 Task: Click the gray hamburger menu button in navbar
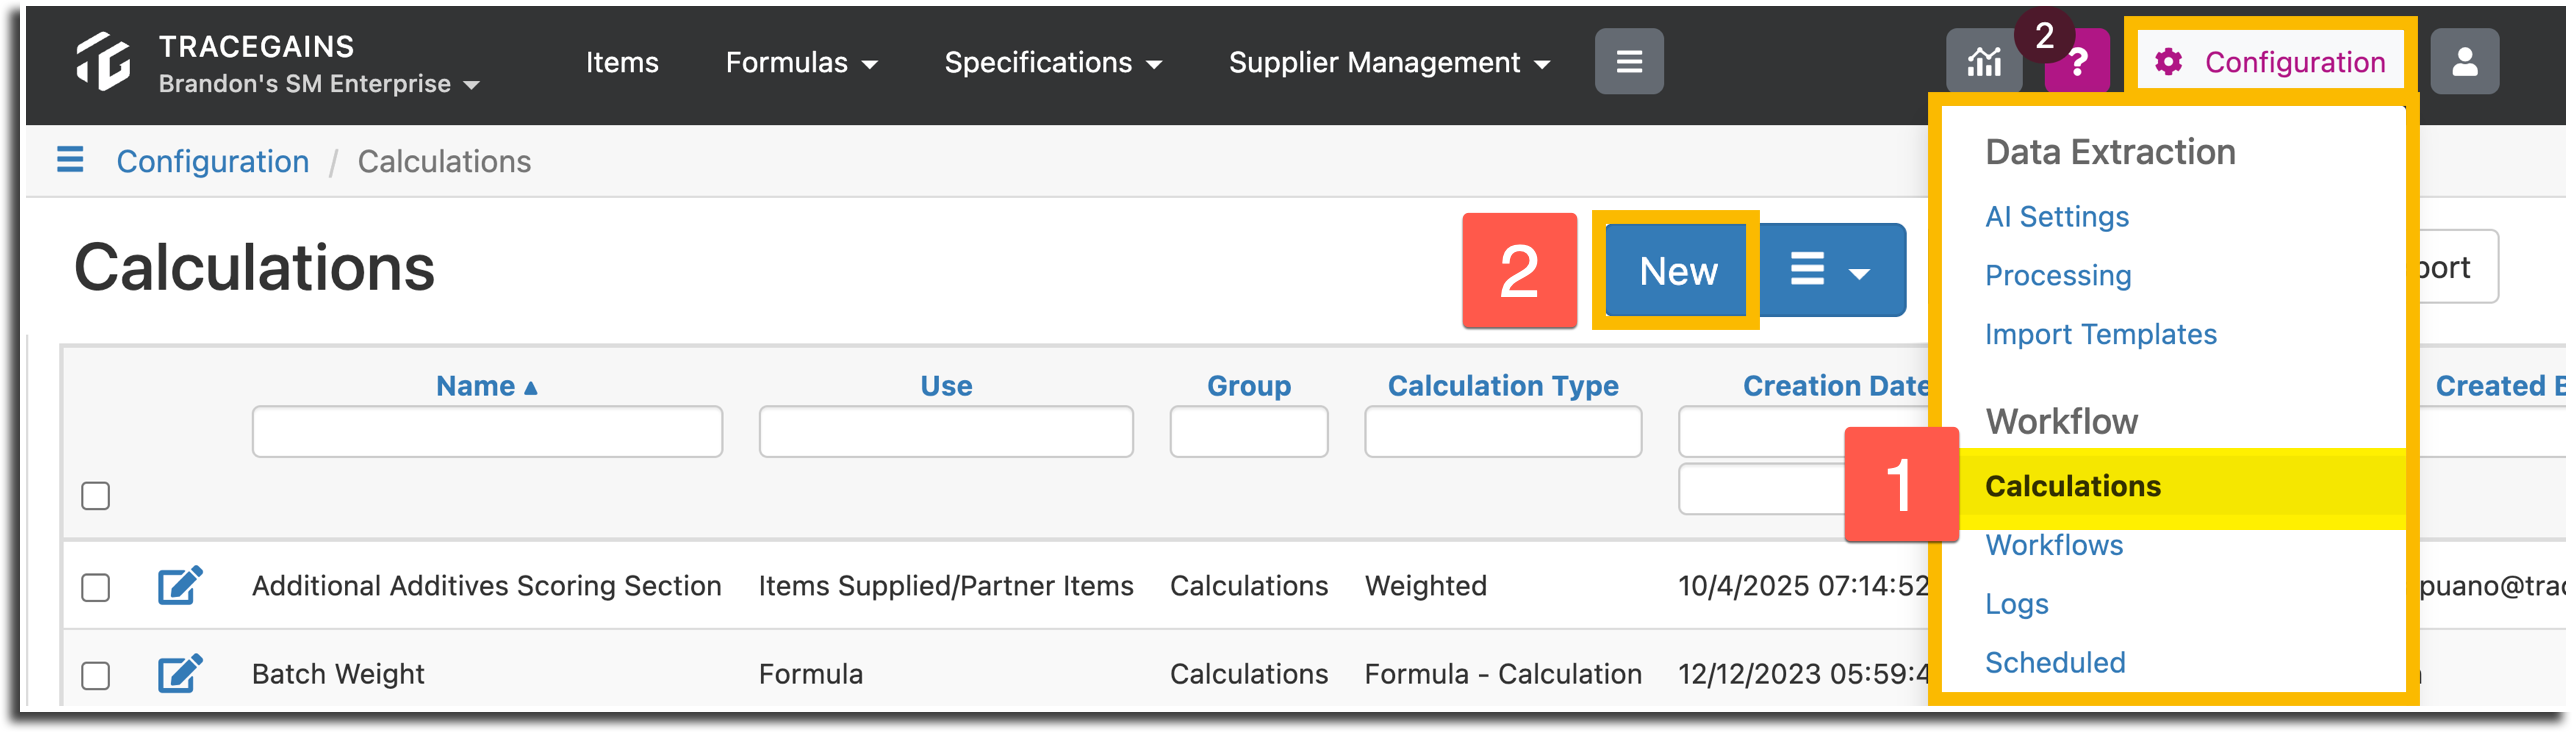[1629, 61]
